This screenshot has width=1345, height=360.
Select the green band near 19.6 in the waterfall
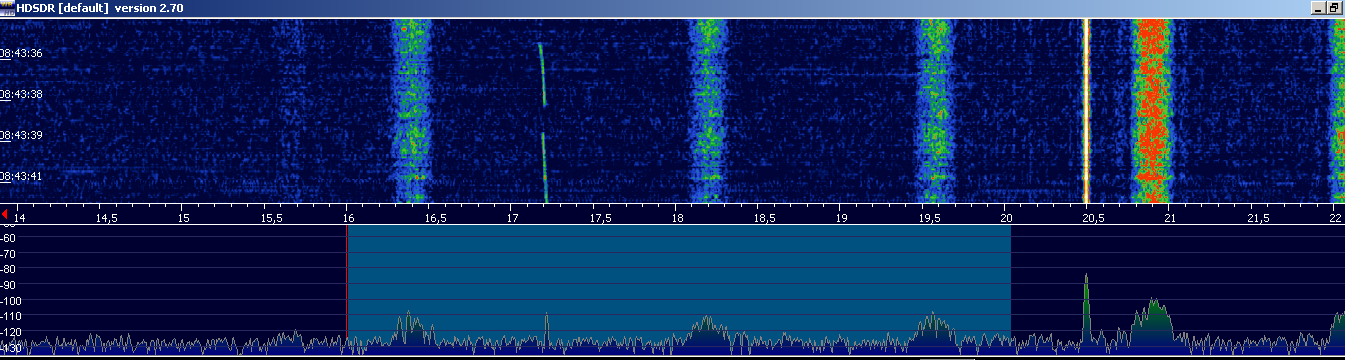936,110
